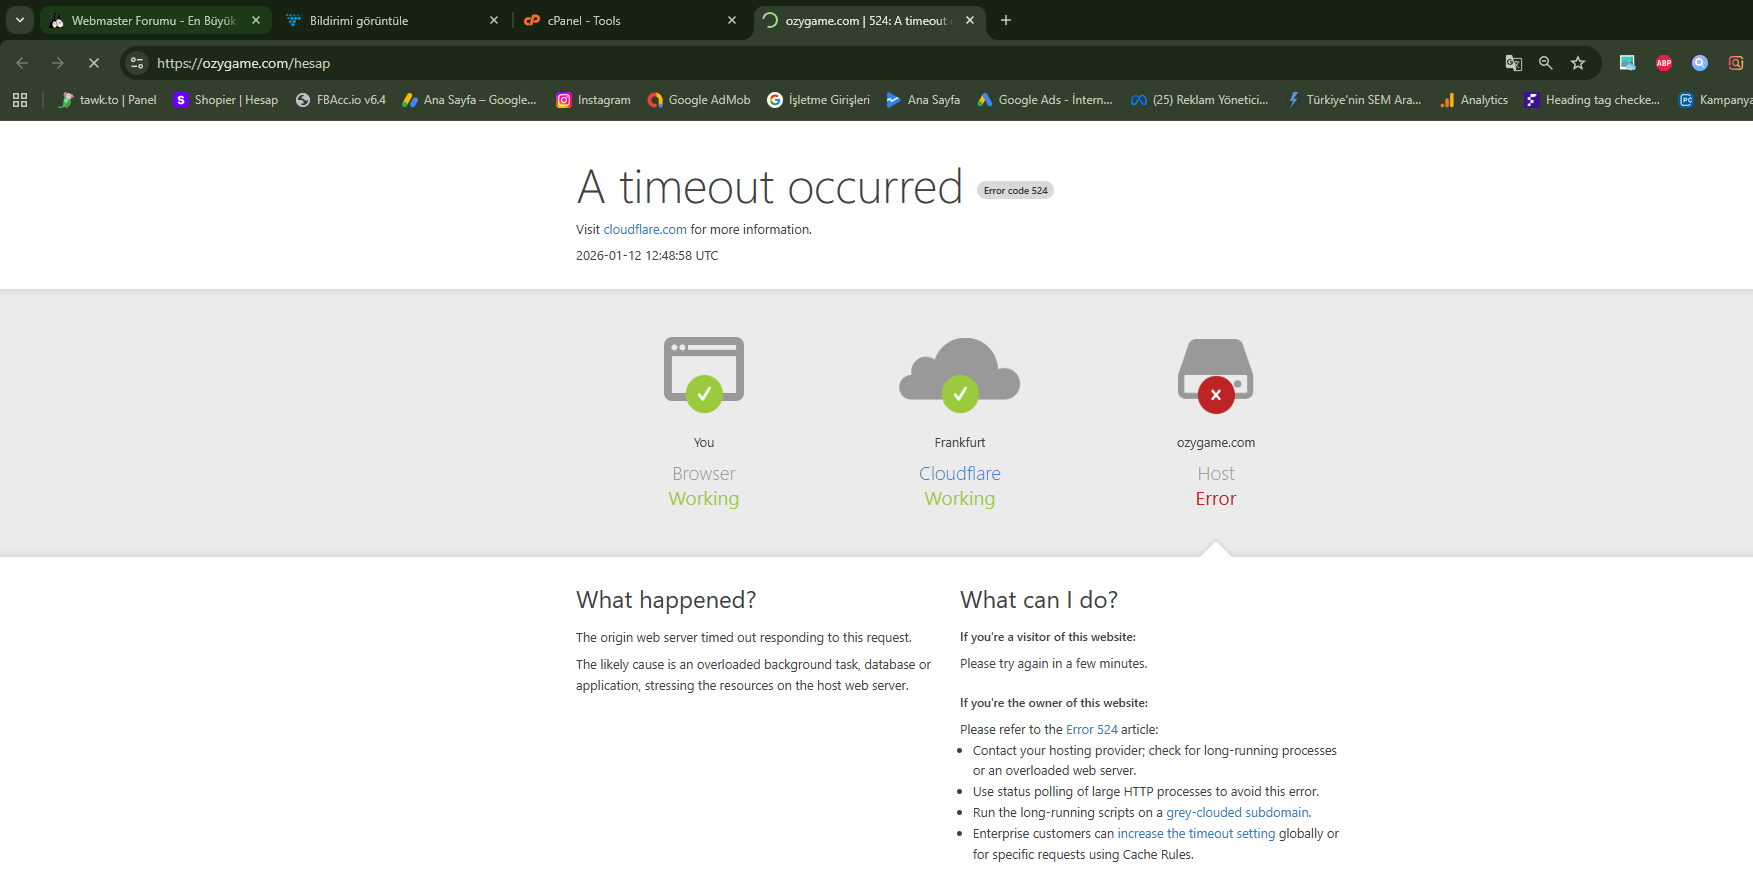The width and height of the screenshot is (1753, 872).
Task: Bookmark this page with the star icon
Action: pyautogui.click(x=1578, y=63)
